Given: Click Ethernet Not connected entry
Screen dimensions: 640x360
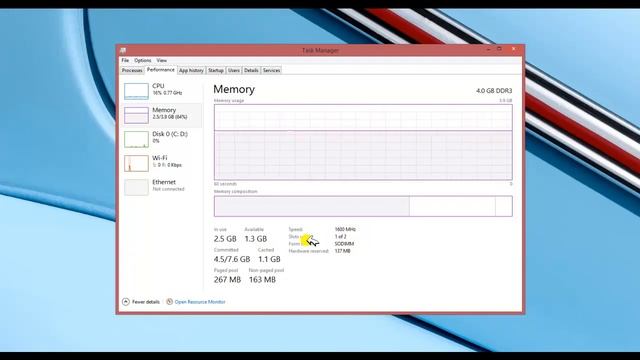Looking at the screenshot, I should coord(162,187).
